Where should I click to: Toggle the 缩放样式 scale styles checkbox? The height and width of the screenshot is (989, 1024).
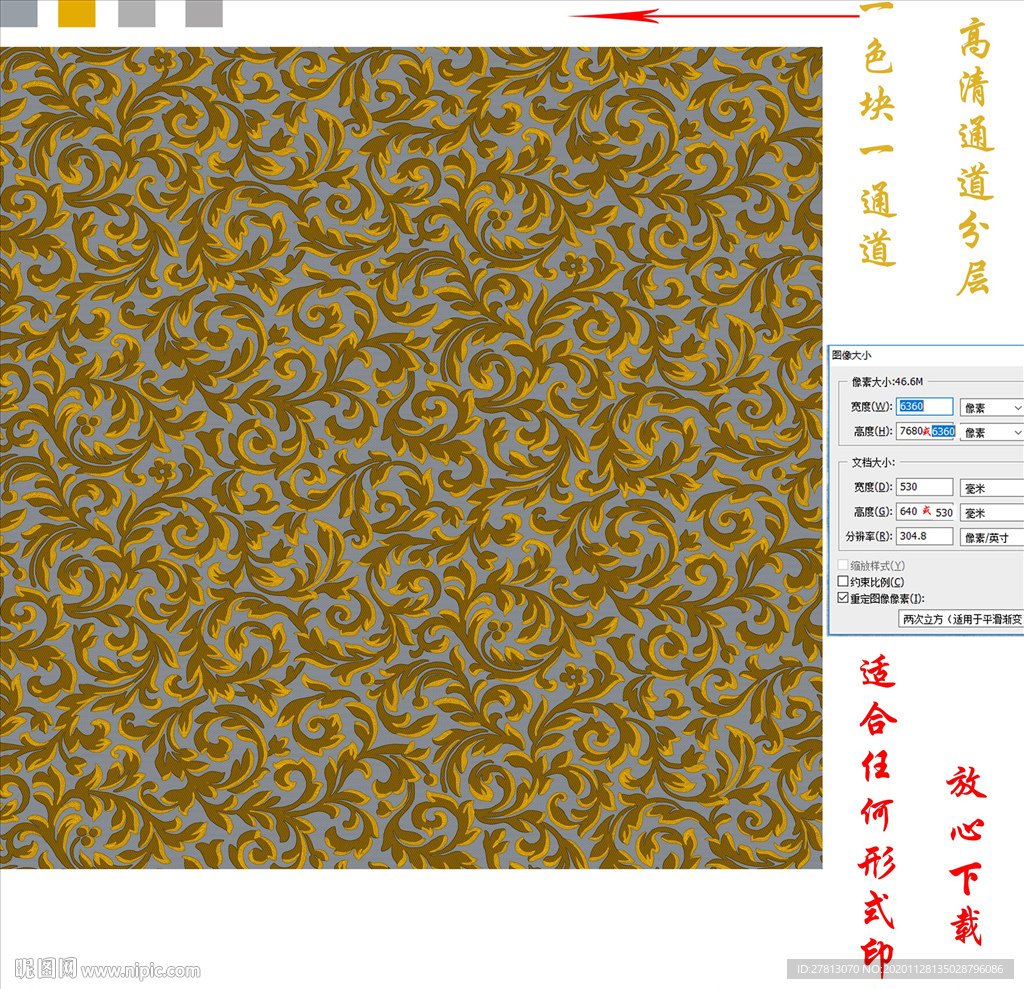pos(843,565)
